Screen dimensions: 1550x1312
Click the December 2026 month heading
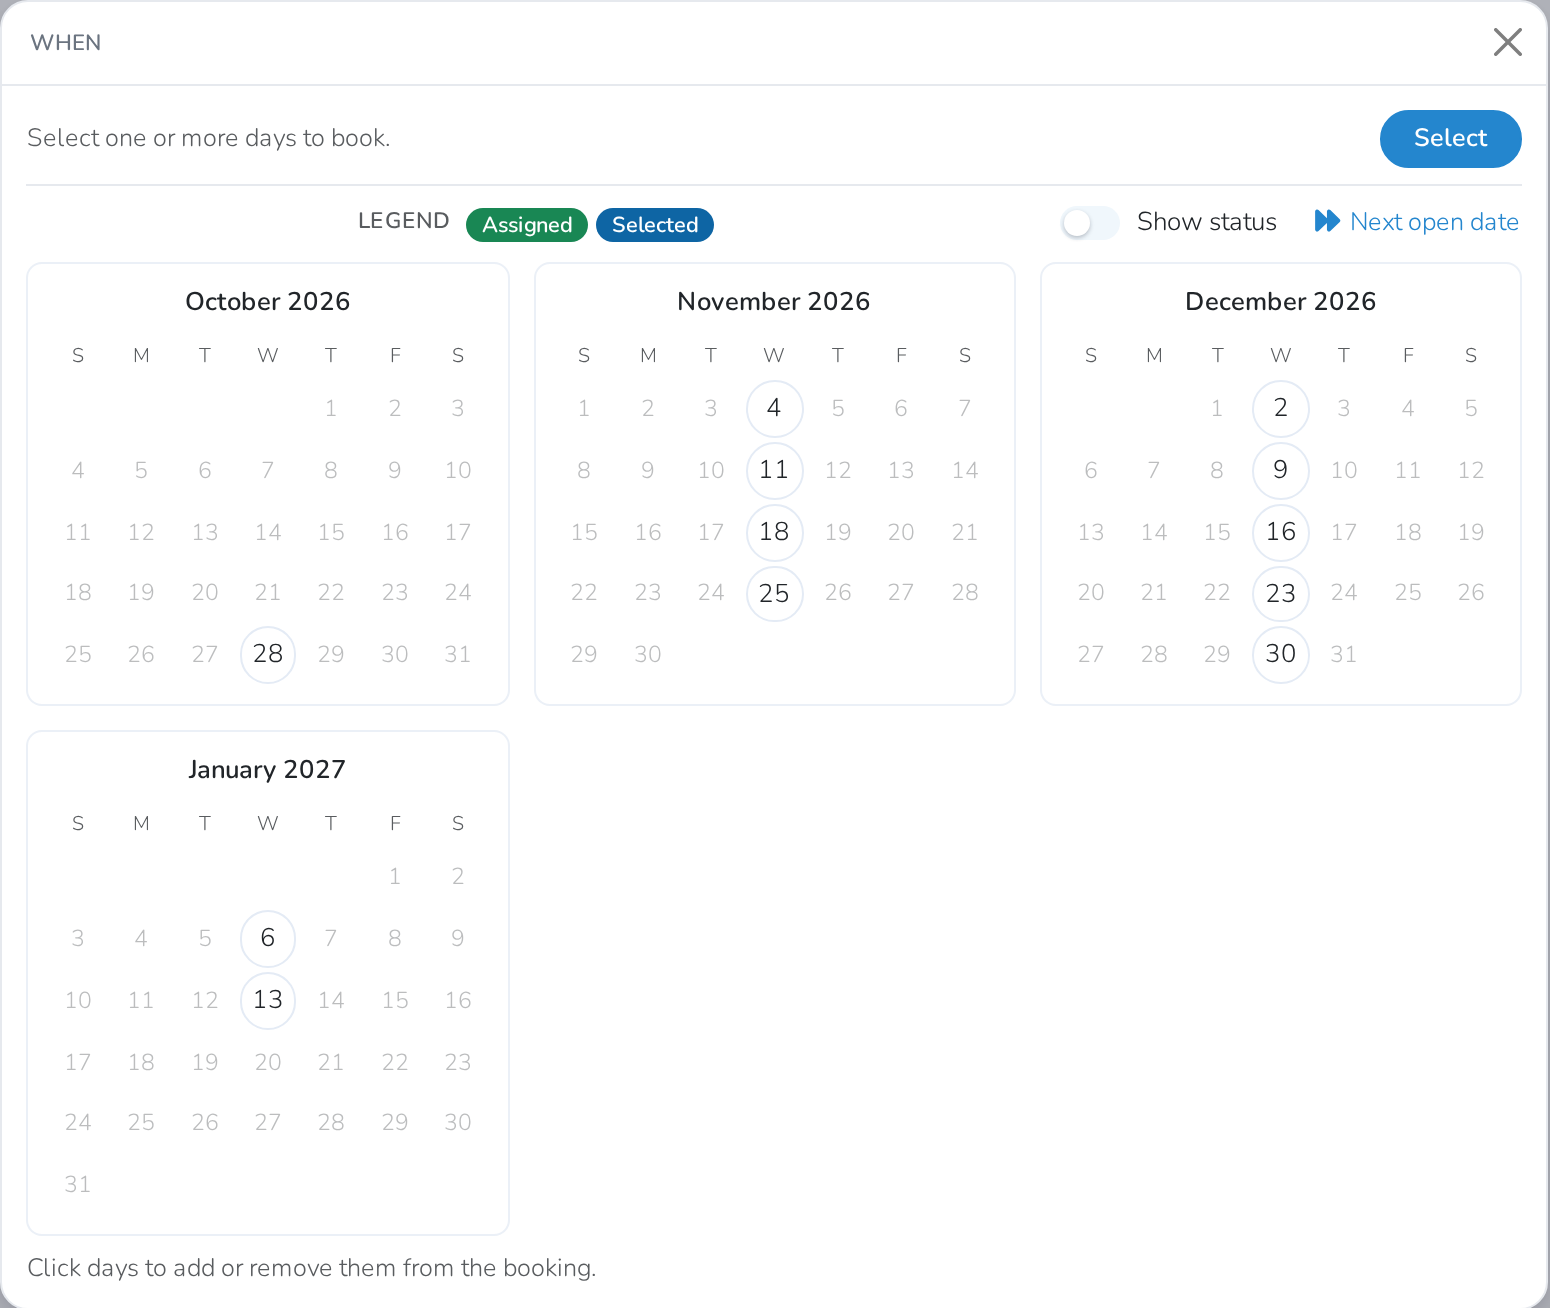coord(1281,302)
